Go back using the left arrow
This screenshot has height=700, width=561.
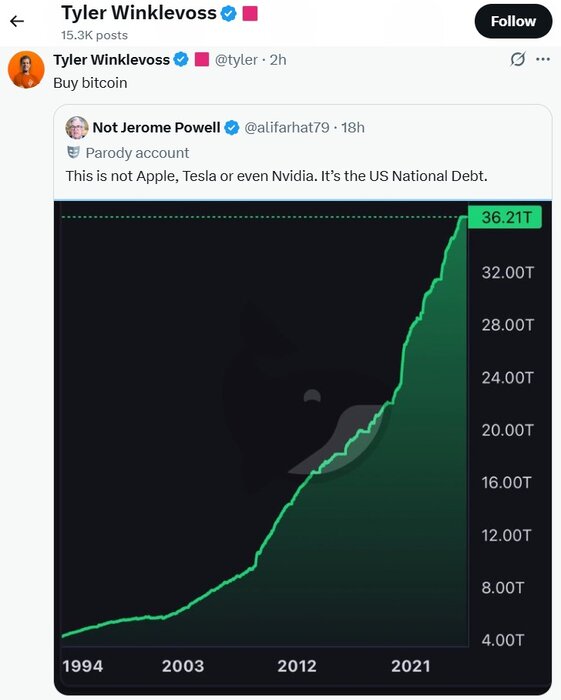(x=17, y=21)
